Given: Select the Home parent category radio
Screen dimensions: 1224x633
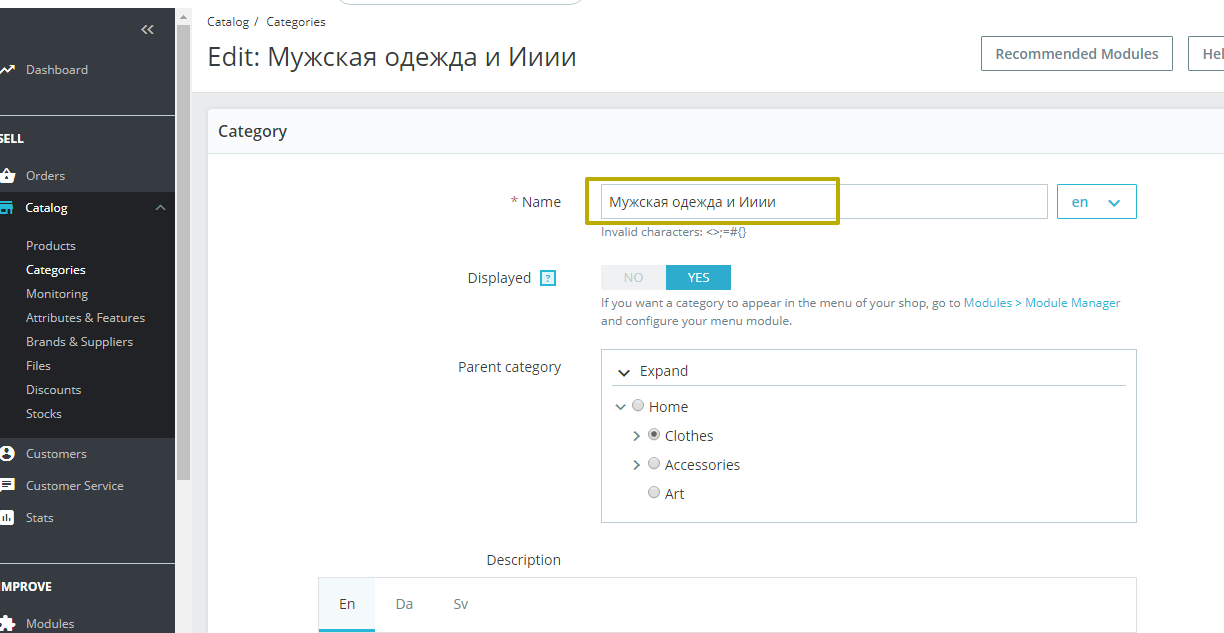Looking at the screenshot, I should pyautogui.click(x=638, y=406).
